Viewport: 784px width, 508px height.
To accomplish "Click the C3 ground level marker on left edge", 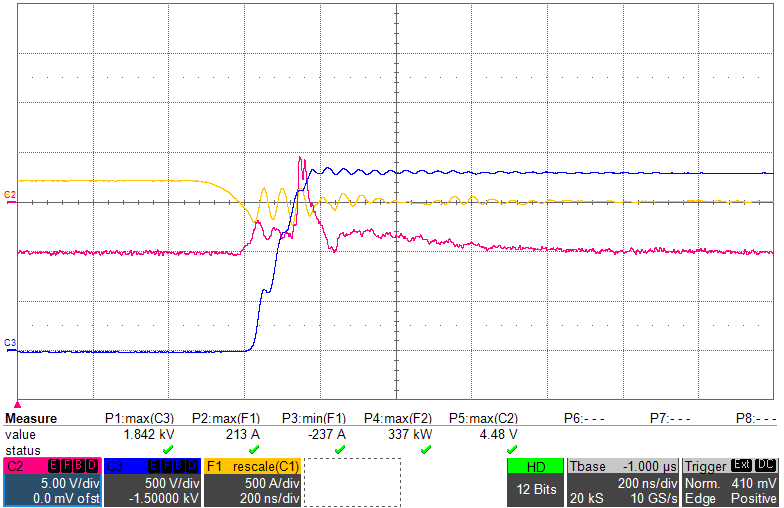I will pos(10,343).
